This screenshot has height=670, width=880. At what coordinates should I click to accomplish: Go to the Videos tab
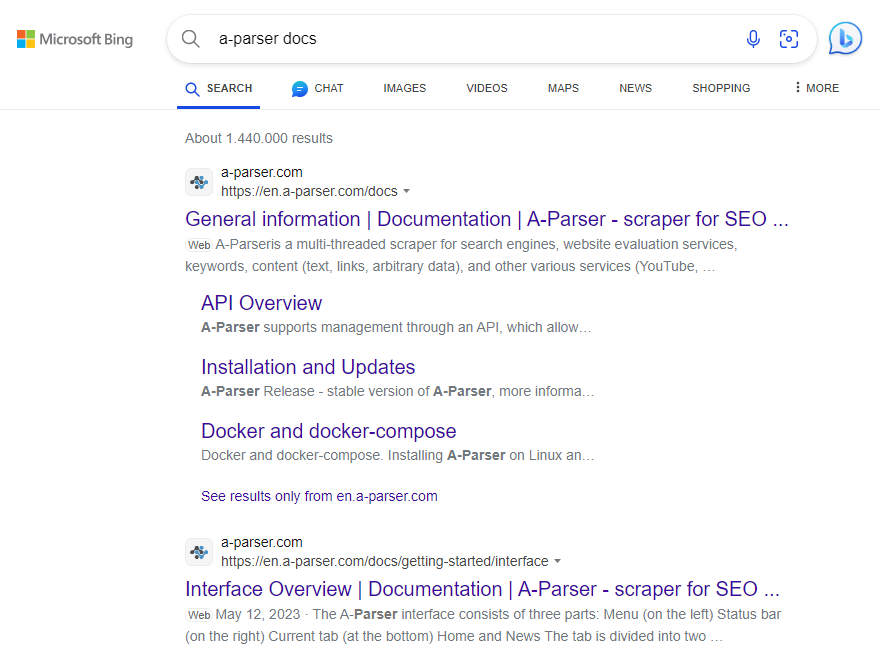click(486, 88)
